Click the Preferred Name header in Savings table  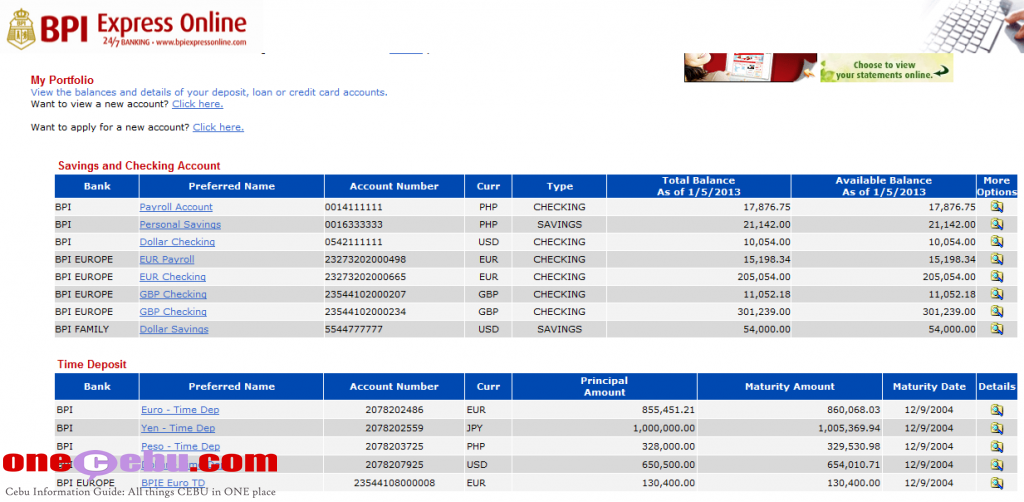[232, 187]
